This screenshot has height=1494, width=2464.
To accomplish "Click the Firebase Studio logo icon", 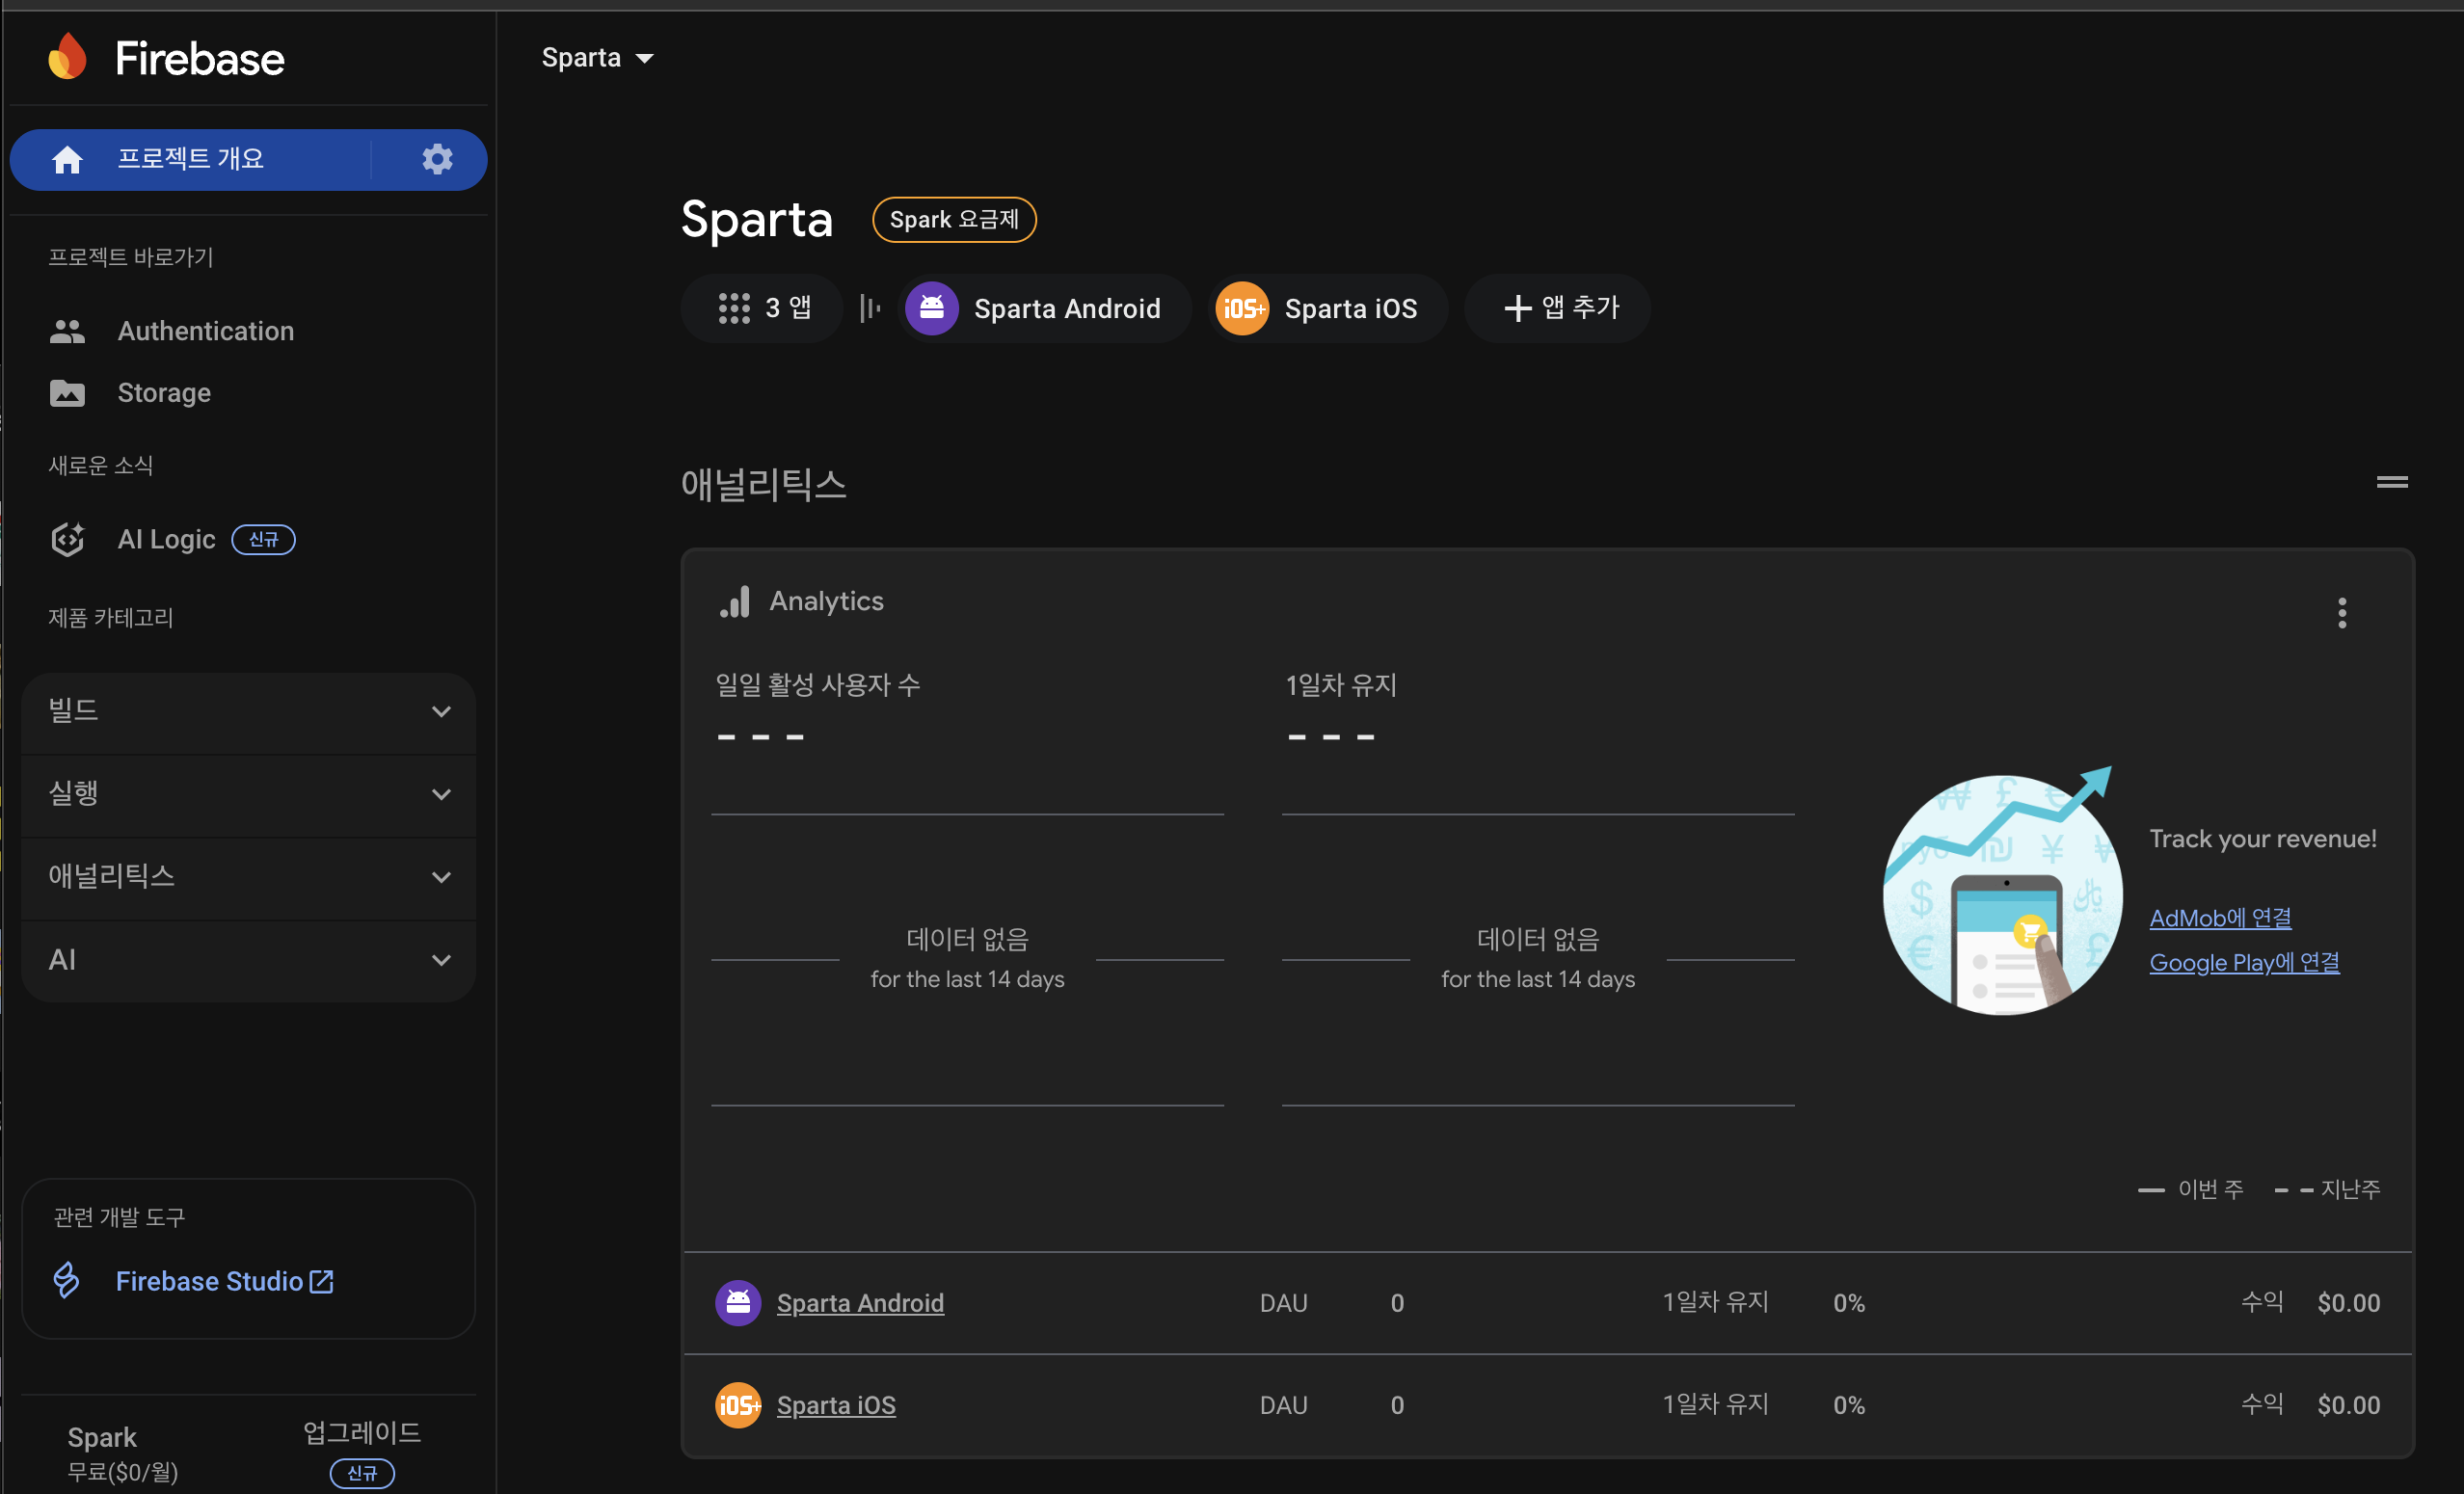I will [x=66, y=1280].
